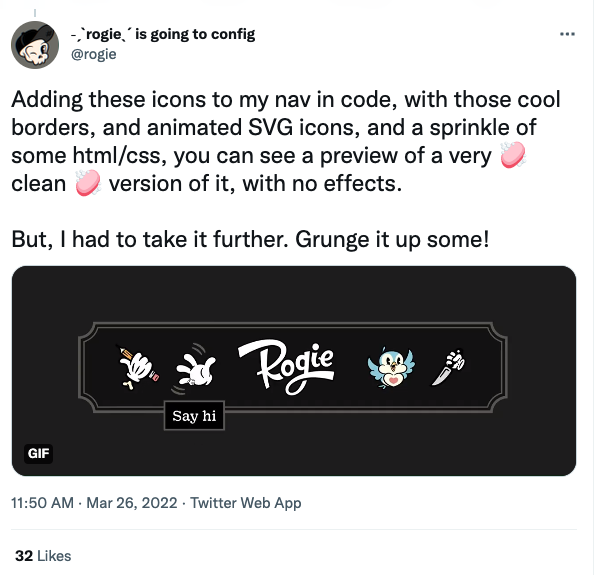Open the three-dot more options menu
The height and width of the screenshot is (575, 594).
point(567,34)
